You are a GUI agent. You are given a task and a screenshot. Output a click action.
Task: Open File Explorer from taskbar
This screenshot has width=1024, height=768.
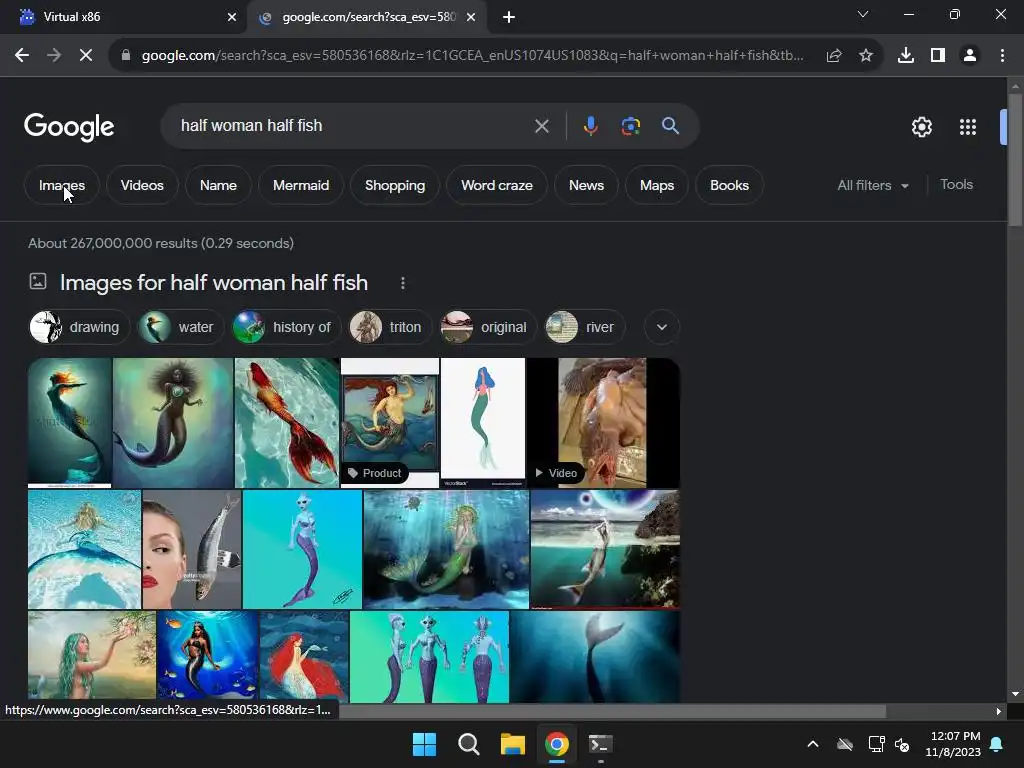coord(513,744)
